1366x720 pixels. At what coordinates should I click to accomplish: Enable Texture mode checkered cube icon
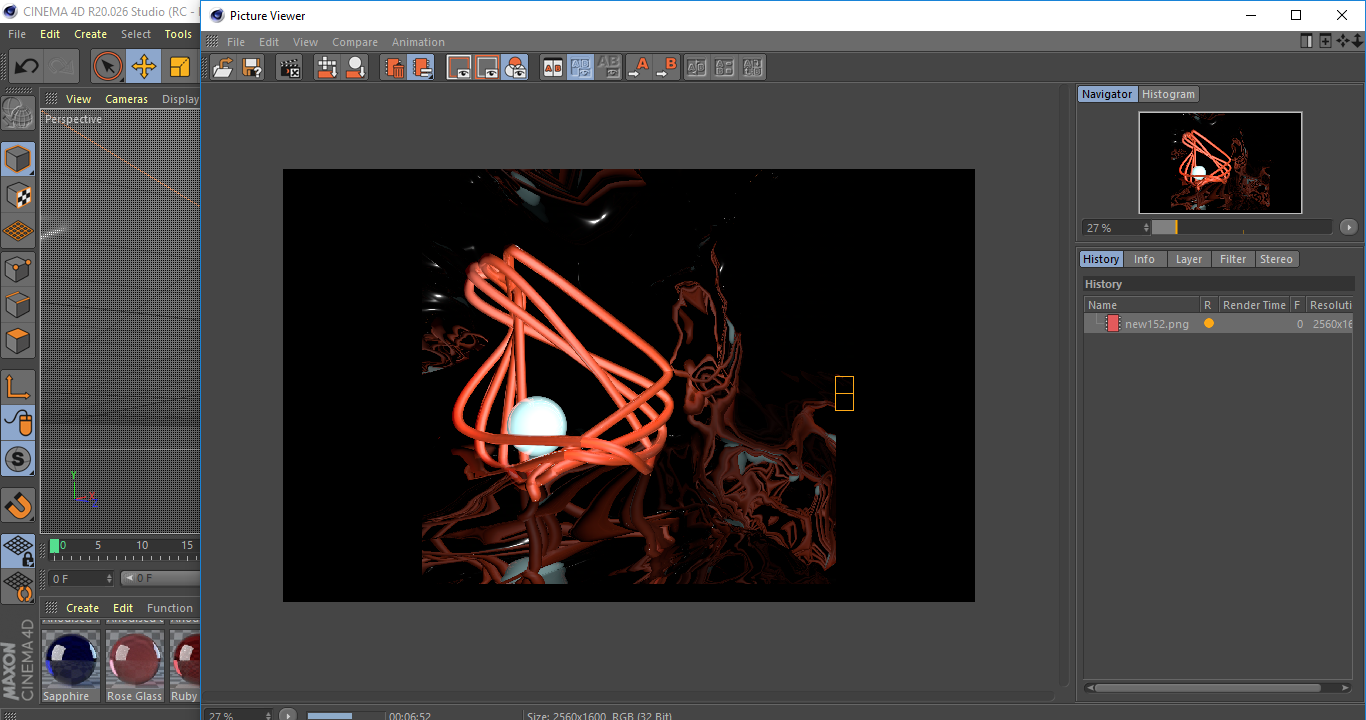pos(18,196)
